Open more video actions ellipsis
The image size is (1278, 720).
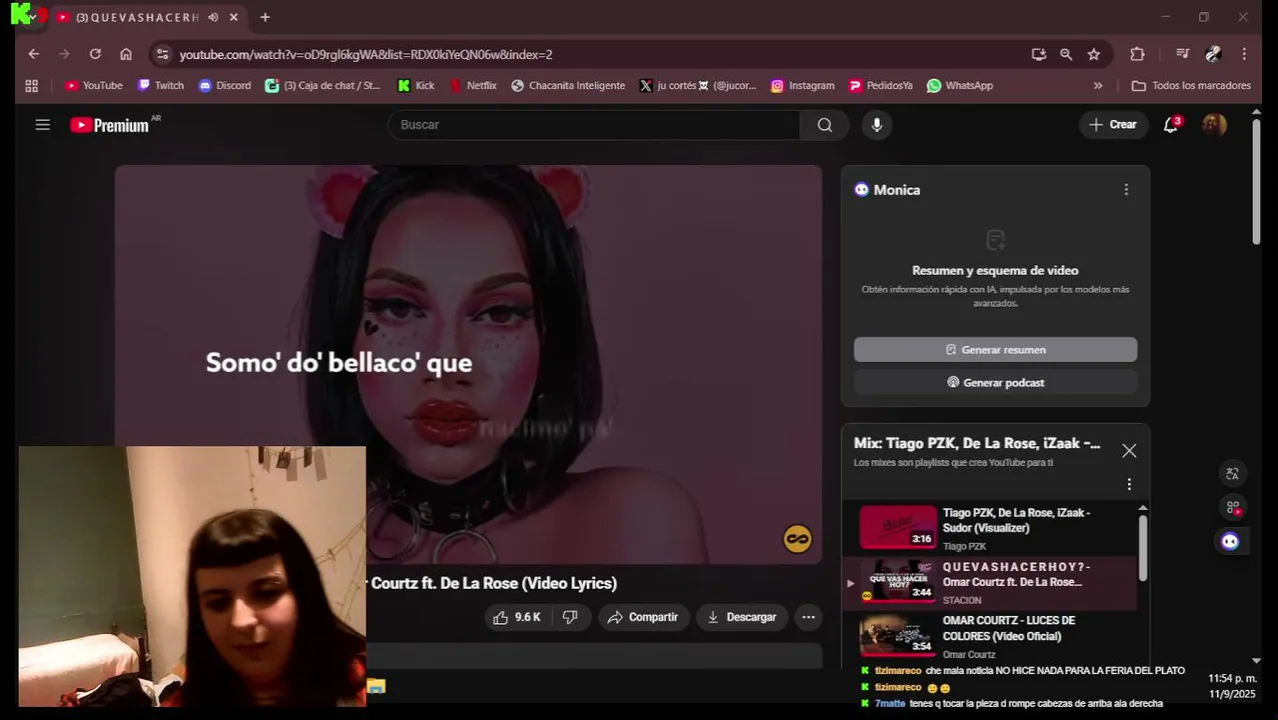click(x=808, y=618)
